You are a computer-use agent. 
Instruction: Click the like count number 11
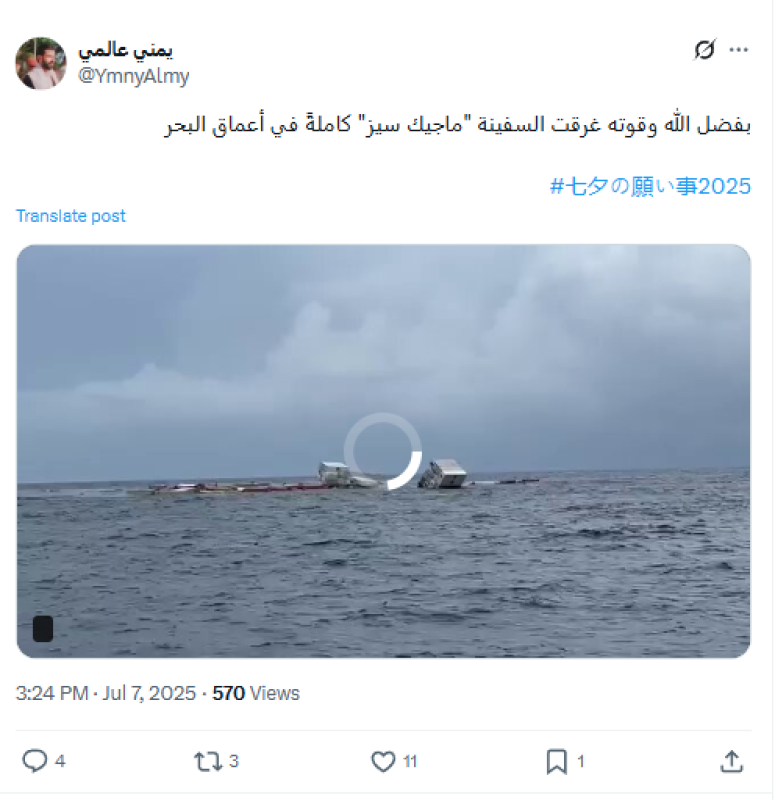pyautogui.click(x=410, y=762)
